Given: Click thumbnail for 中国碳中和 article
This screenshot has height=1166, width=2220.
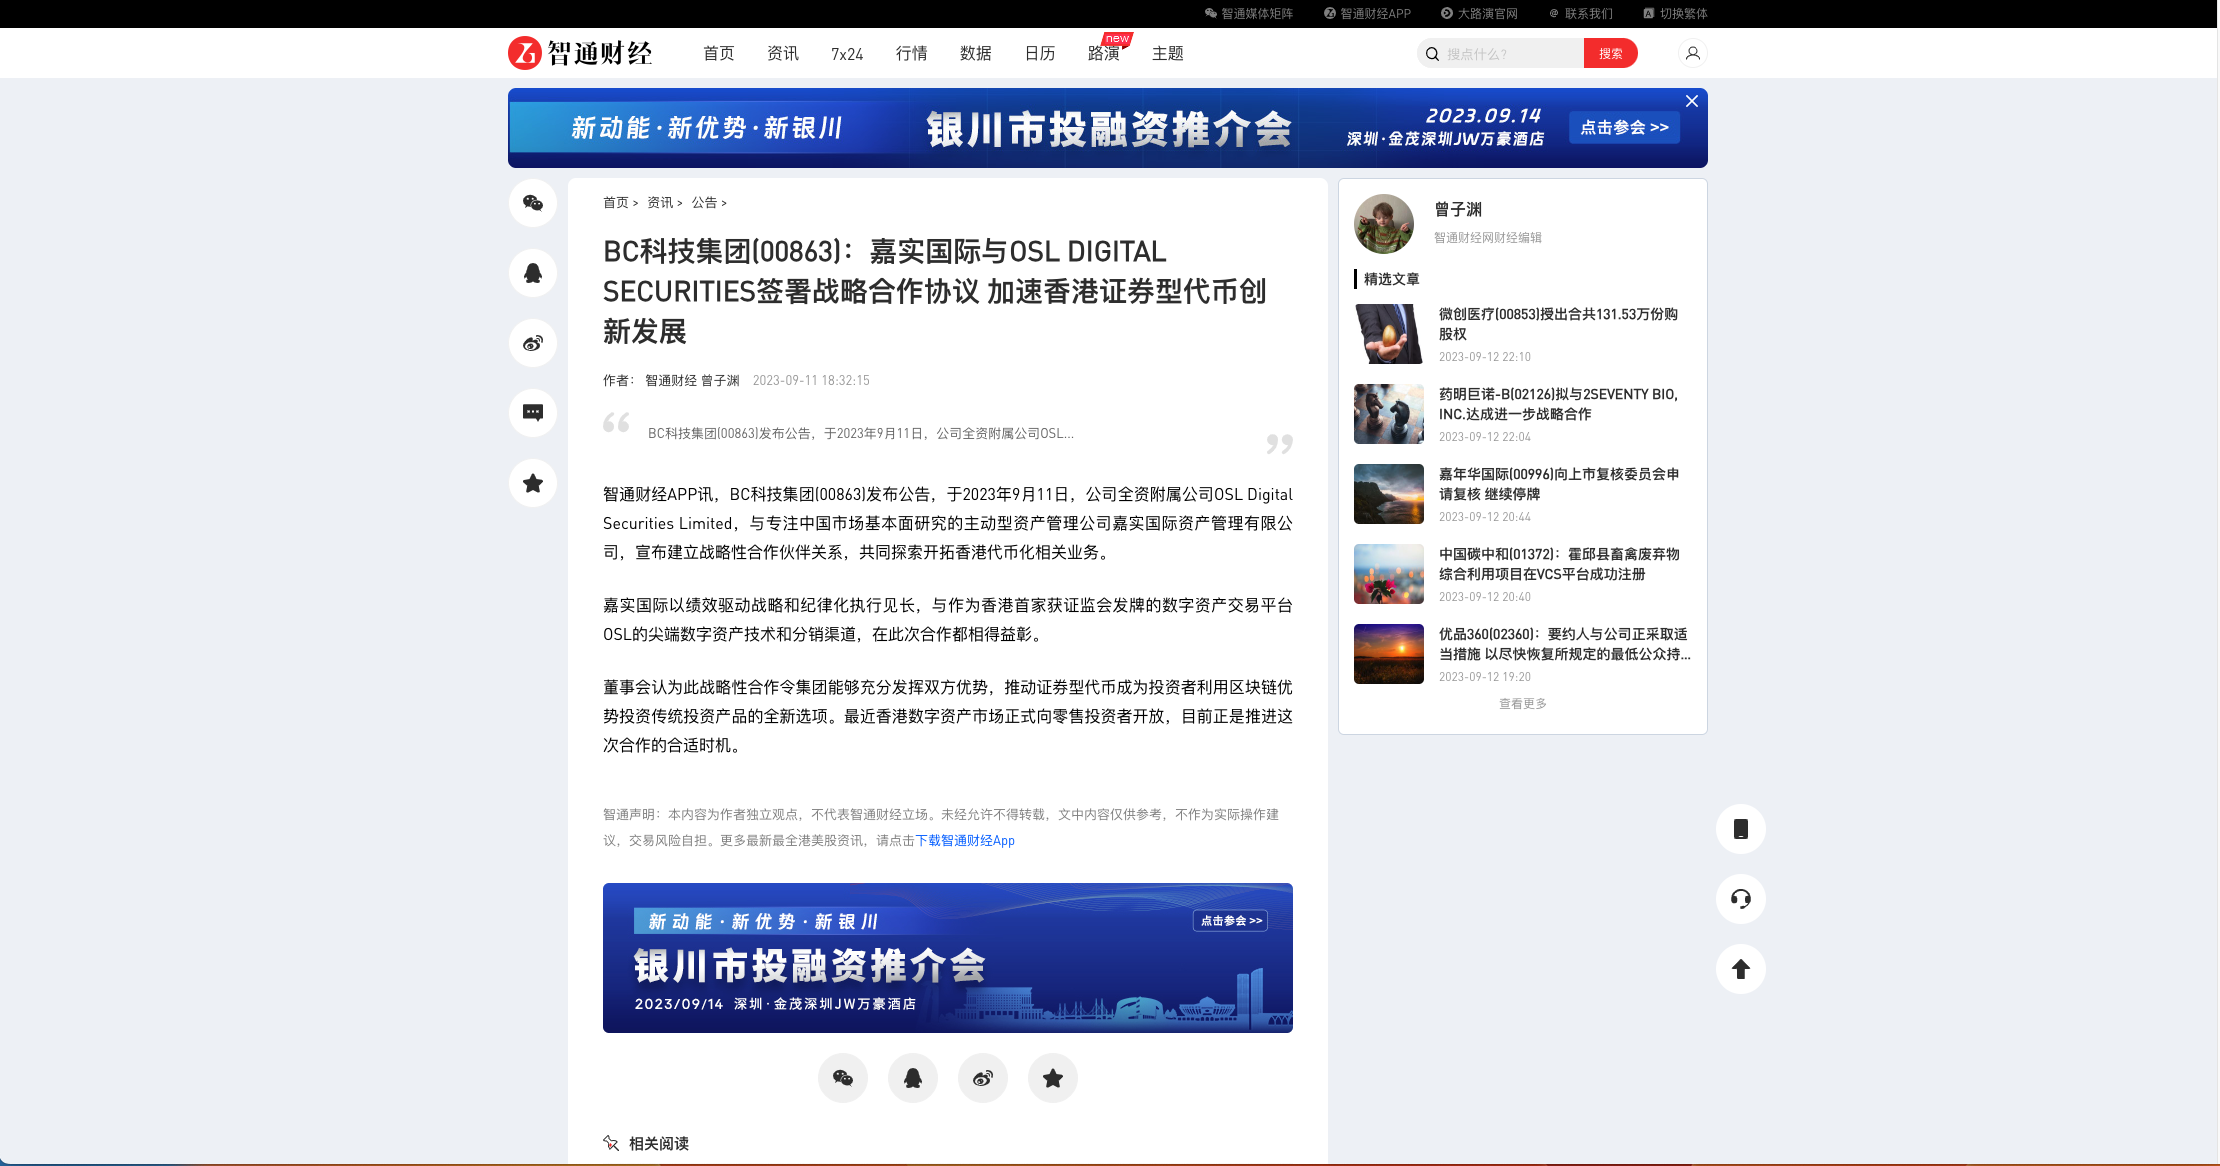Looking at the screenshot, I should click(1389, 574).
